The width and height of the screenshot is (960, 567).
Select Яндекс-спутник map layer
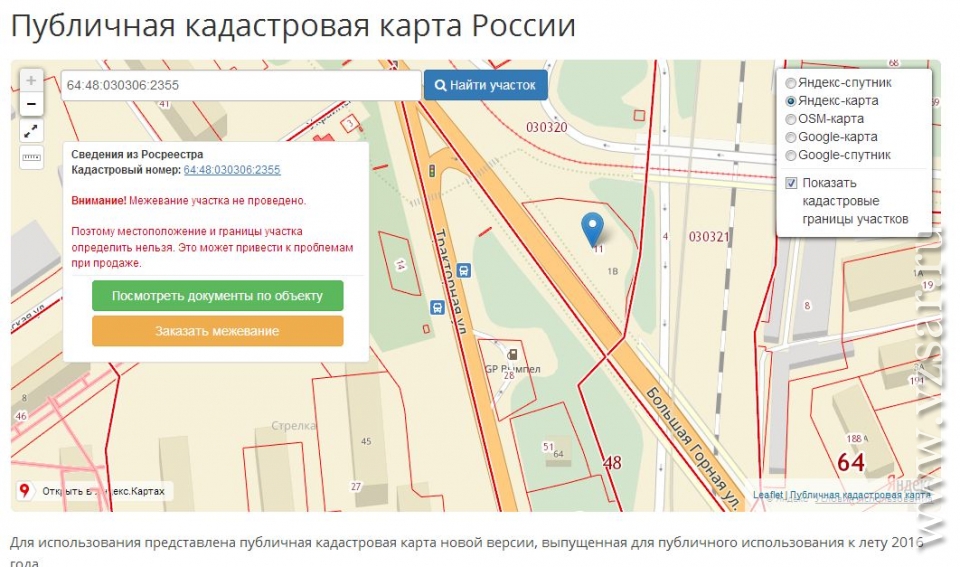tap(791, 83)
